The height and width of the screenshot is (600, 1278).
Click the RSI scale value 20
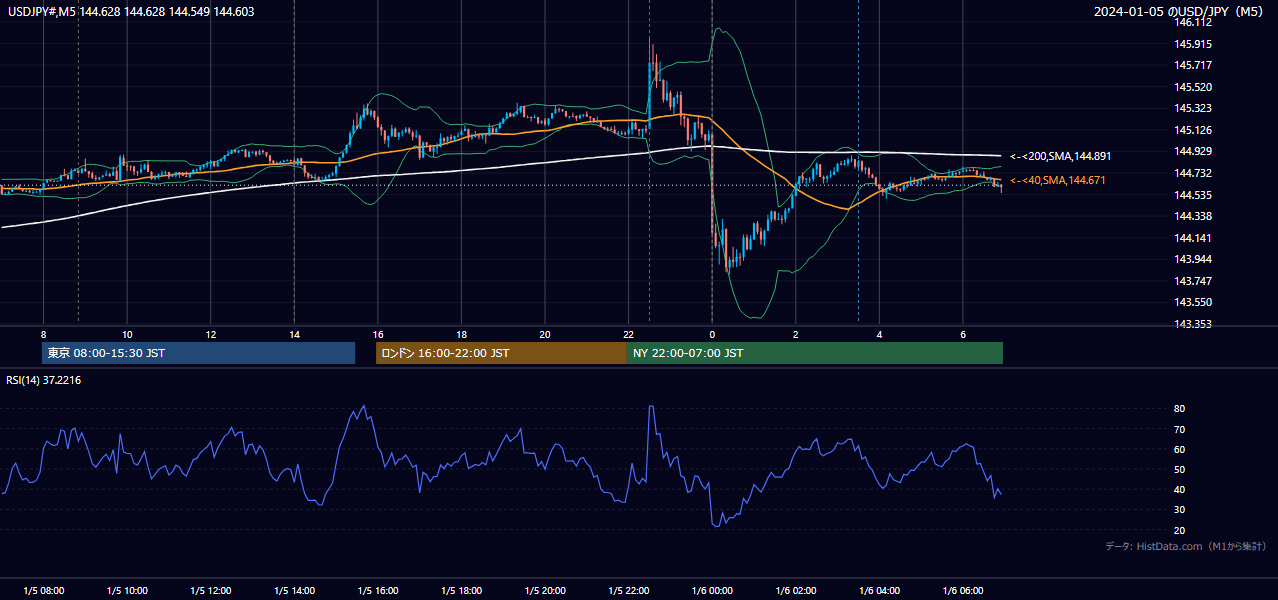point(1180,530)
